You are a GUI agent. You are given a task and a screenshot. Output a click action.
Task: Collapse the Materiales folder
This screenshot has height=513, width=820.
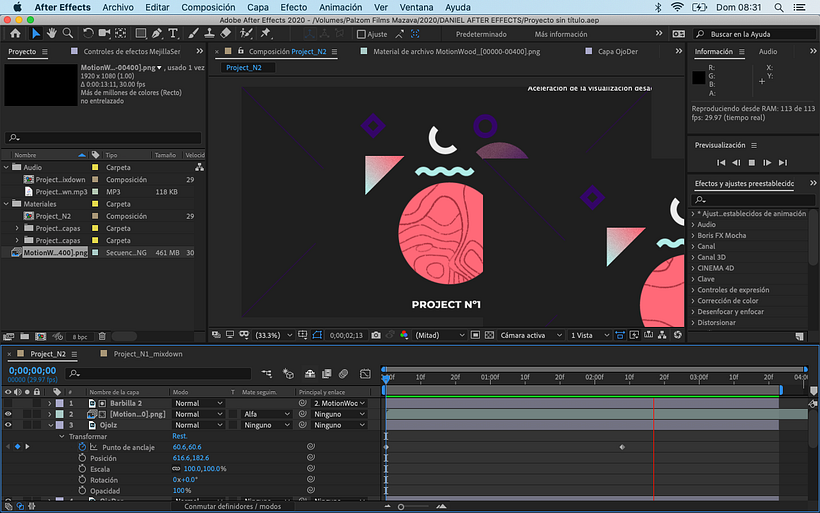[x=6, y=204]
